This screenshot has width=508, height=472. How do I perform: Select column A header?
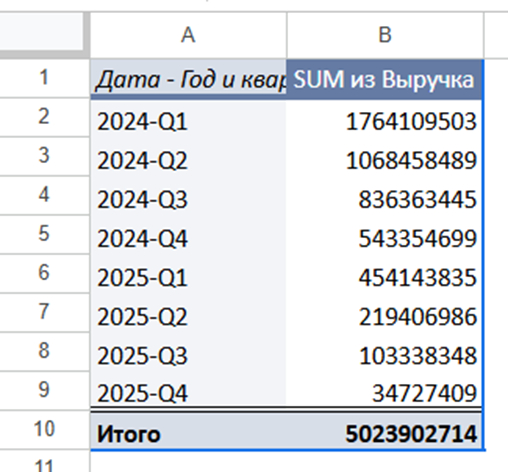coord(188,35)
